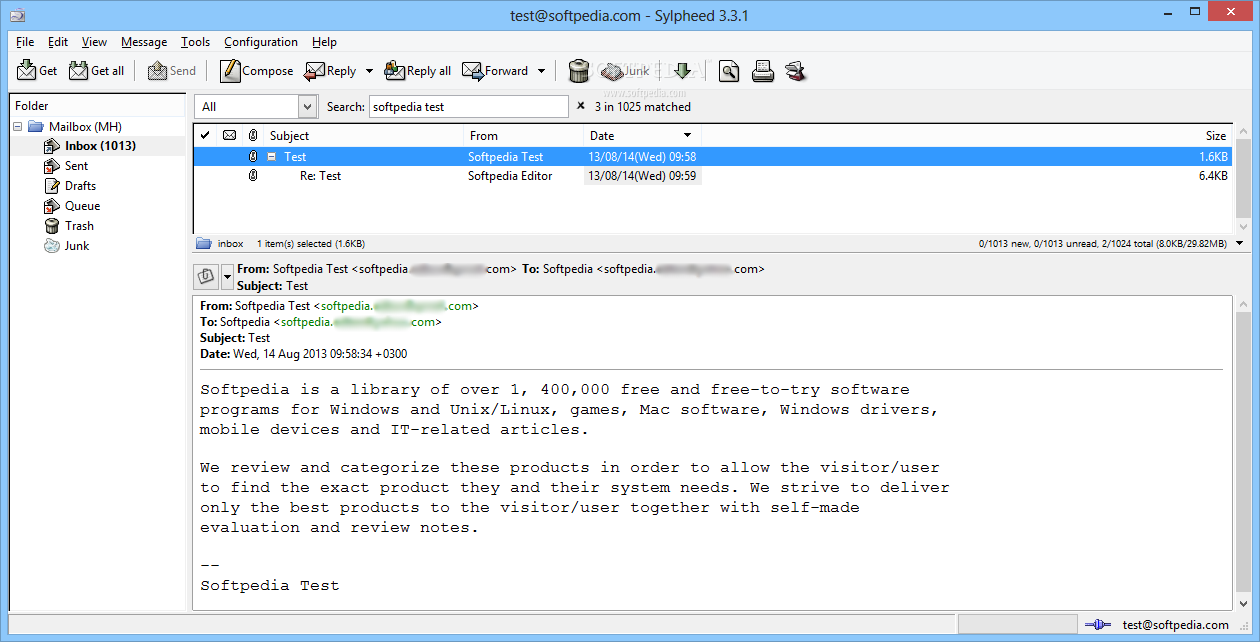Open the Junk folder in tree
Screen dimensions: 1260x642
pos(77,246)
